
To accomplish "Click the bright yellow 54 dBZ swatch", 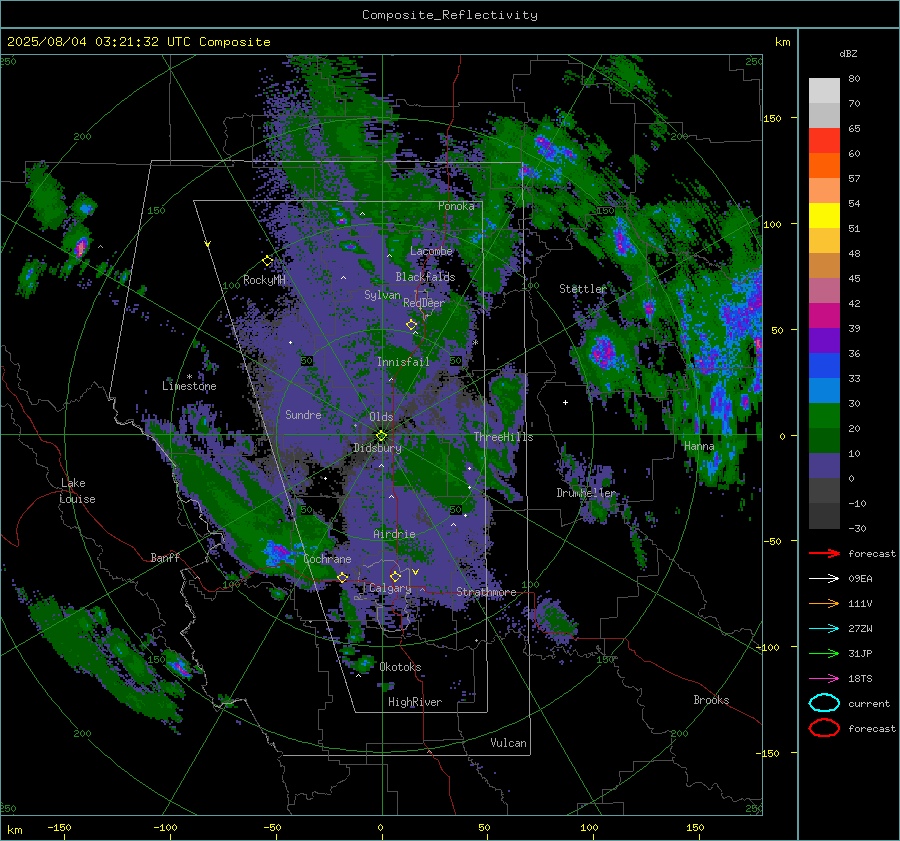I will click(x=824, y=215).
